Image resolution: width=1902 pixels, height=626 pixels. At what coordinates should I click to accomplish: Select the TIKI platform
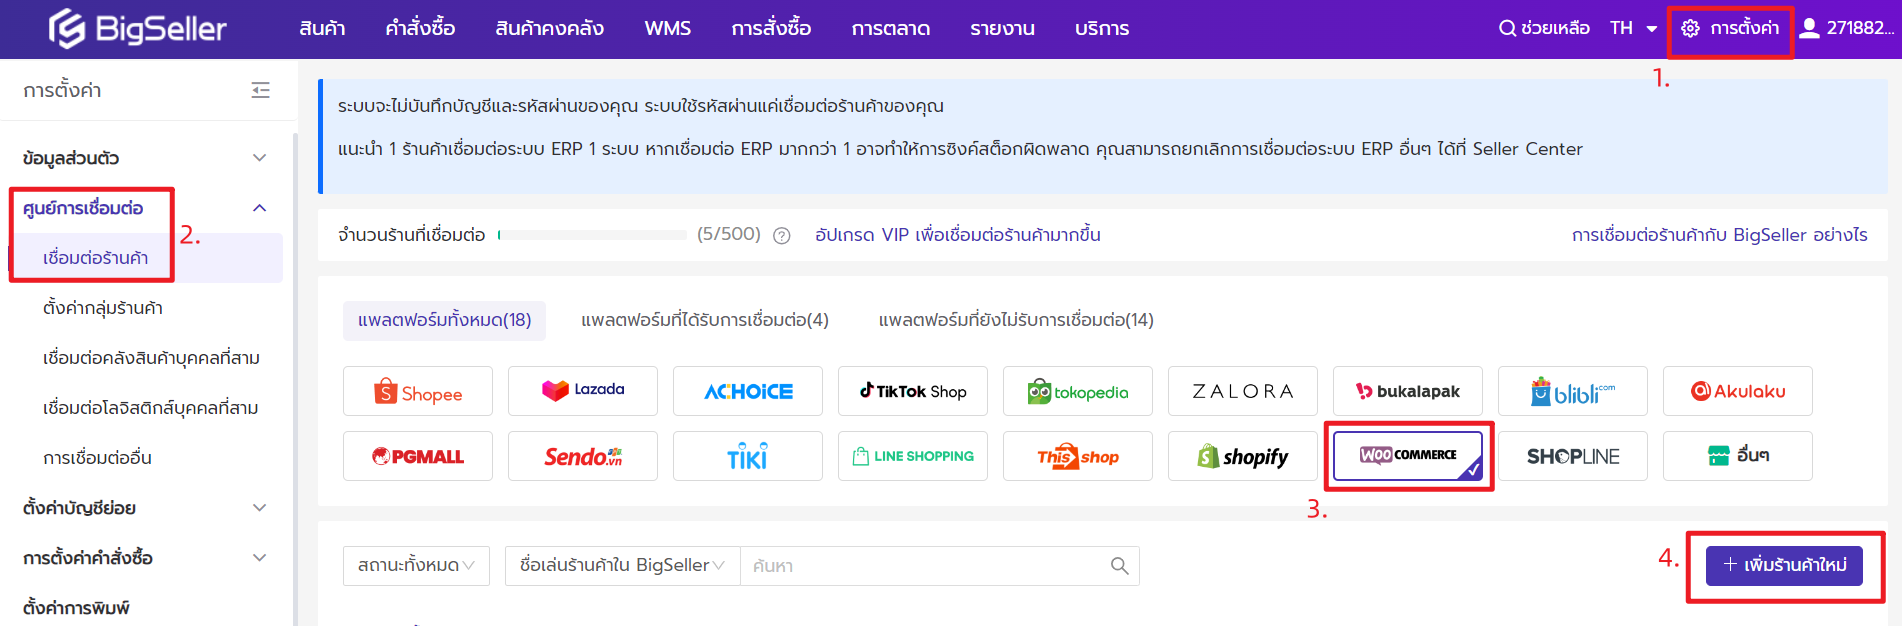point(748,456)
